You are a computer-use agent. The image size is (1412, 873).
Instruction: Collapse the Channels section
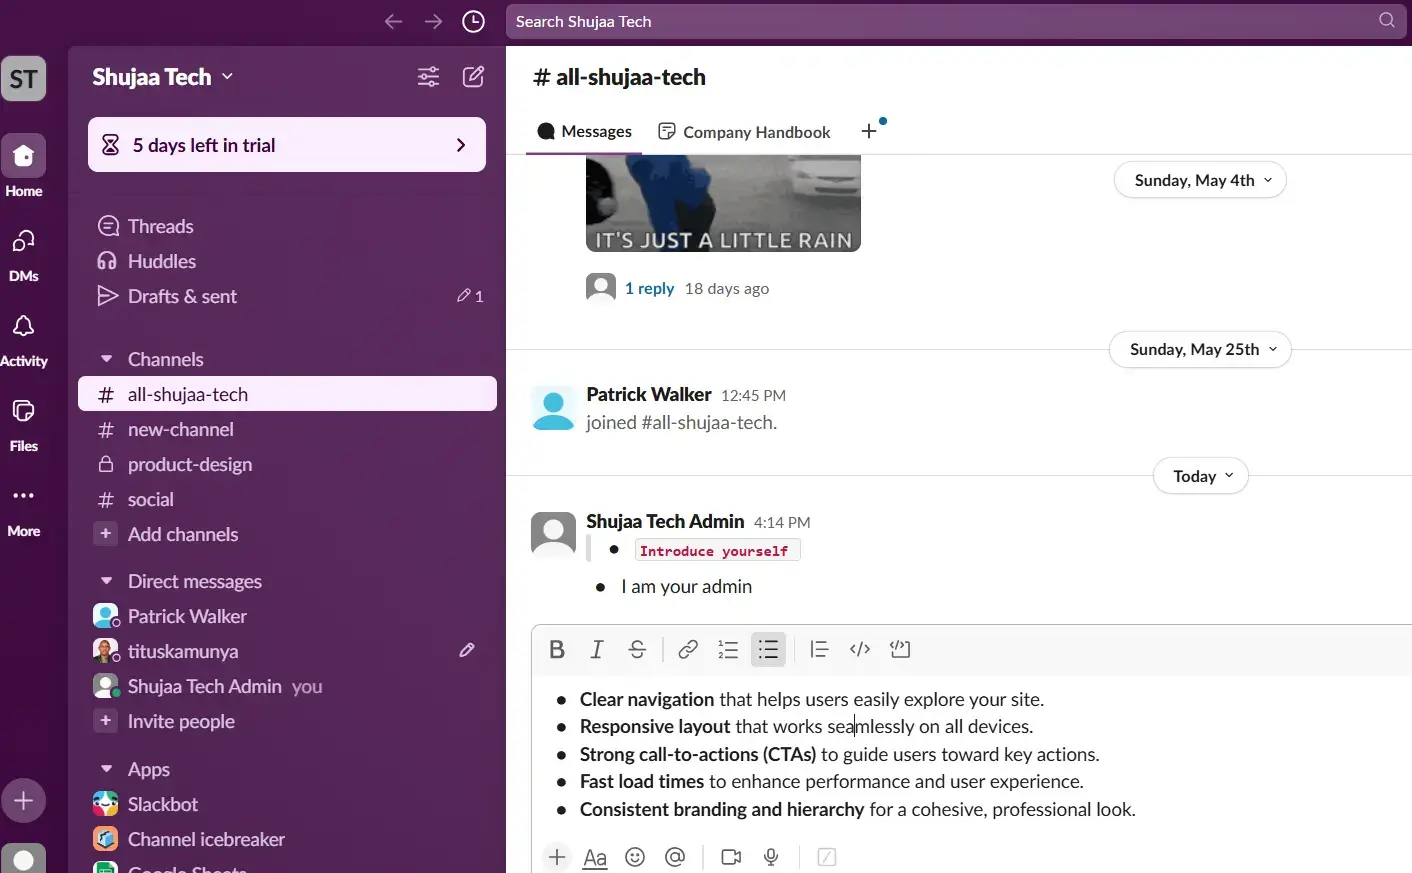coord(107,359)
